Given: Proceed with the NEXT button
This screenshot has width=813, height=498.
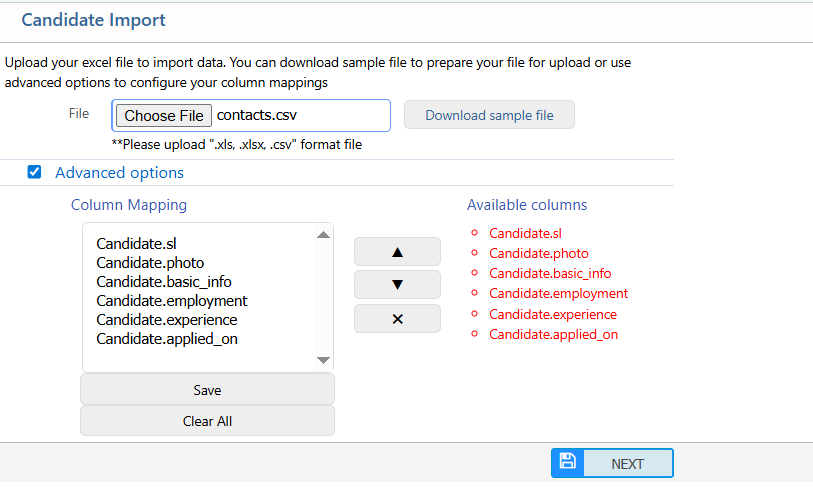Looking at the screenshot, I should pyautogui.click(x=627, y=464).
